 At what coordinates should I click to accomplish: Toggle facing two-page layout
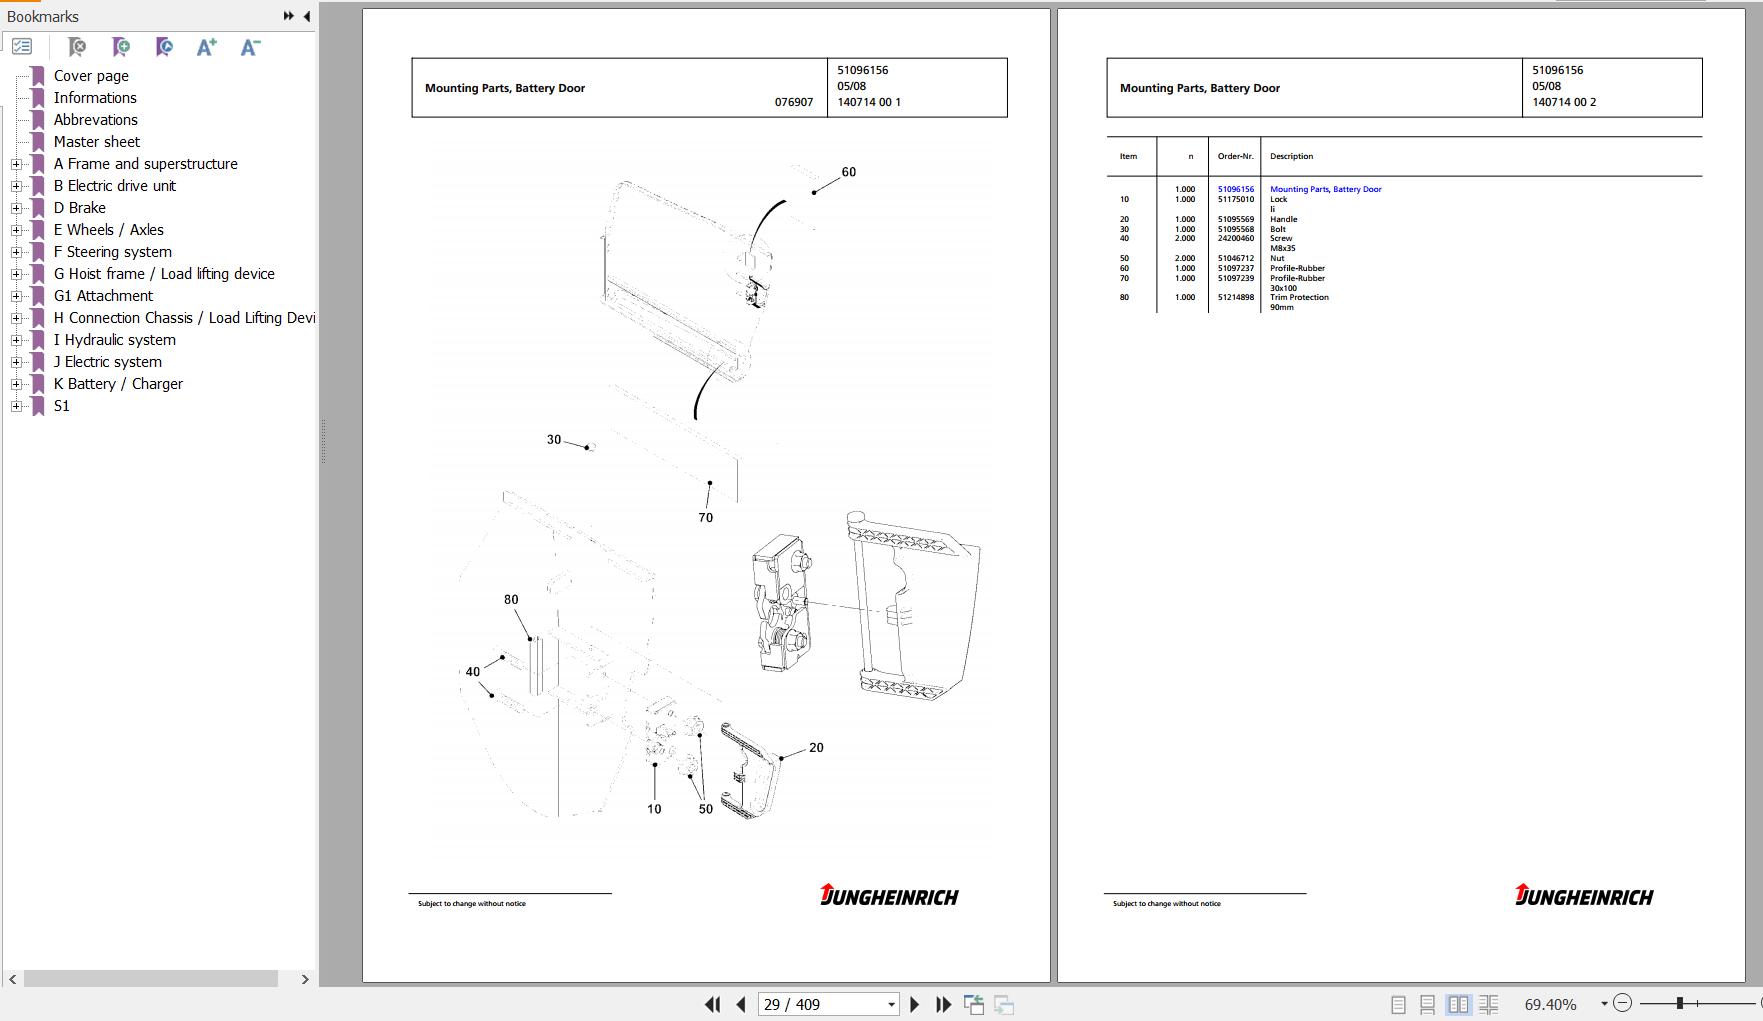(x=1459, y=1004)
